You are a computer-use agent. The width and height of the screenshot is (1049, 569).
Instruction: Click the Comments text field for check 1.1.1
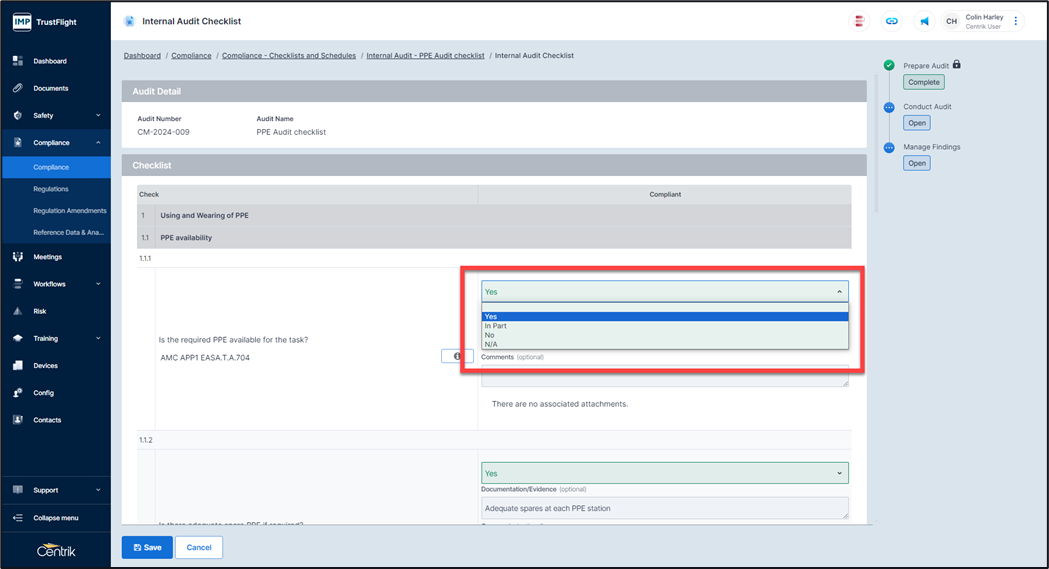coord(664,376)
